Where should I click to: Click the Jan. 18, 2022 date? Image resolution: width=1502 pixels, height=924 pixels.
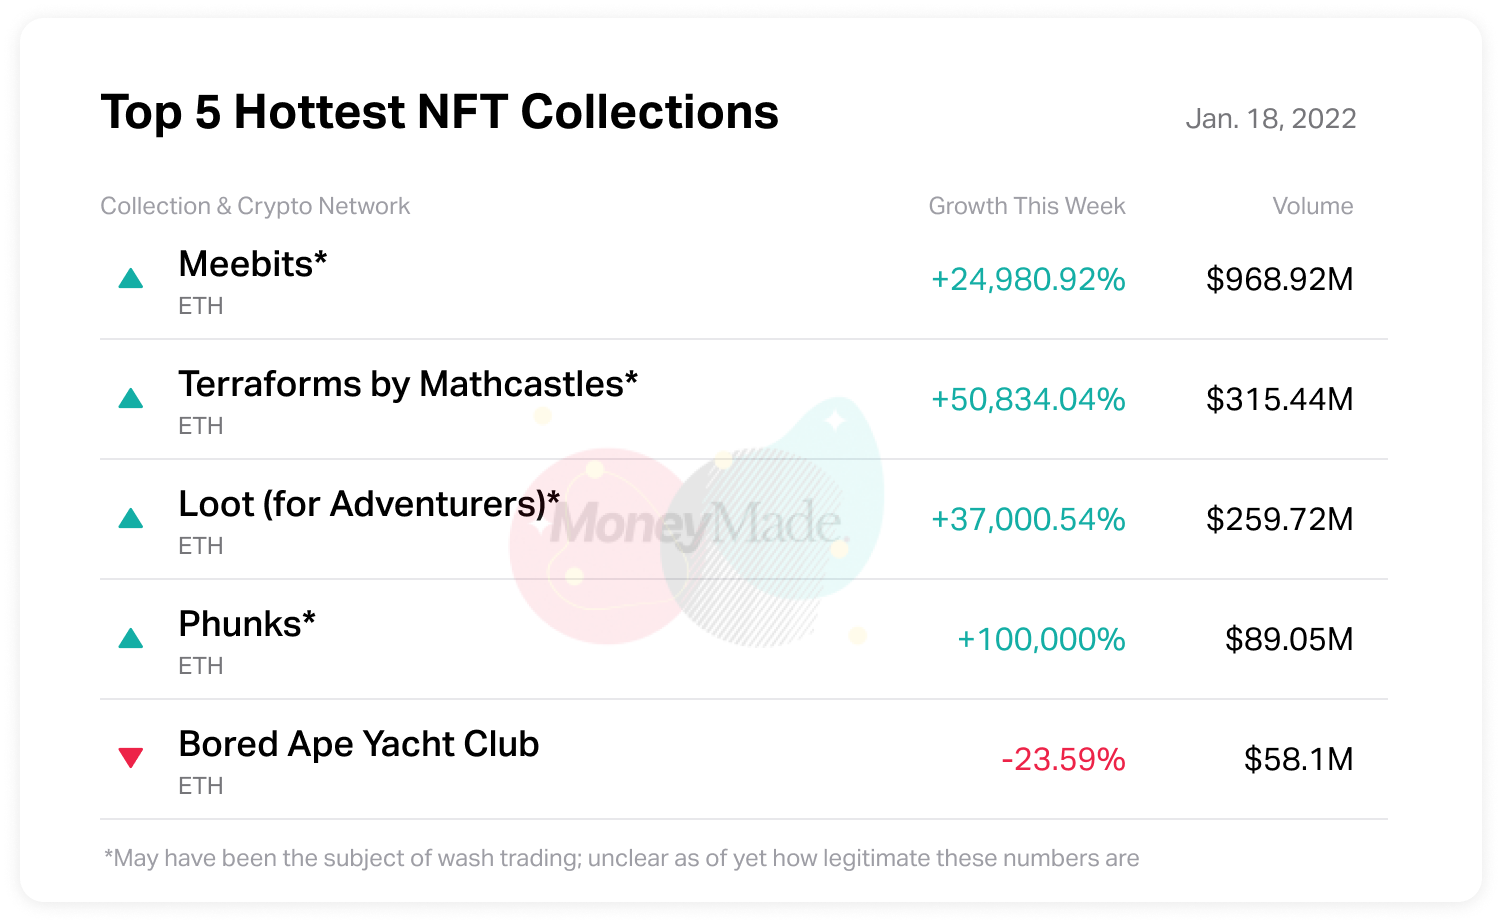click(1270, 119)
